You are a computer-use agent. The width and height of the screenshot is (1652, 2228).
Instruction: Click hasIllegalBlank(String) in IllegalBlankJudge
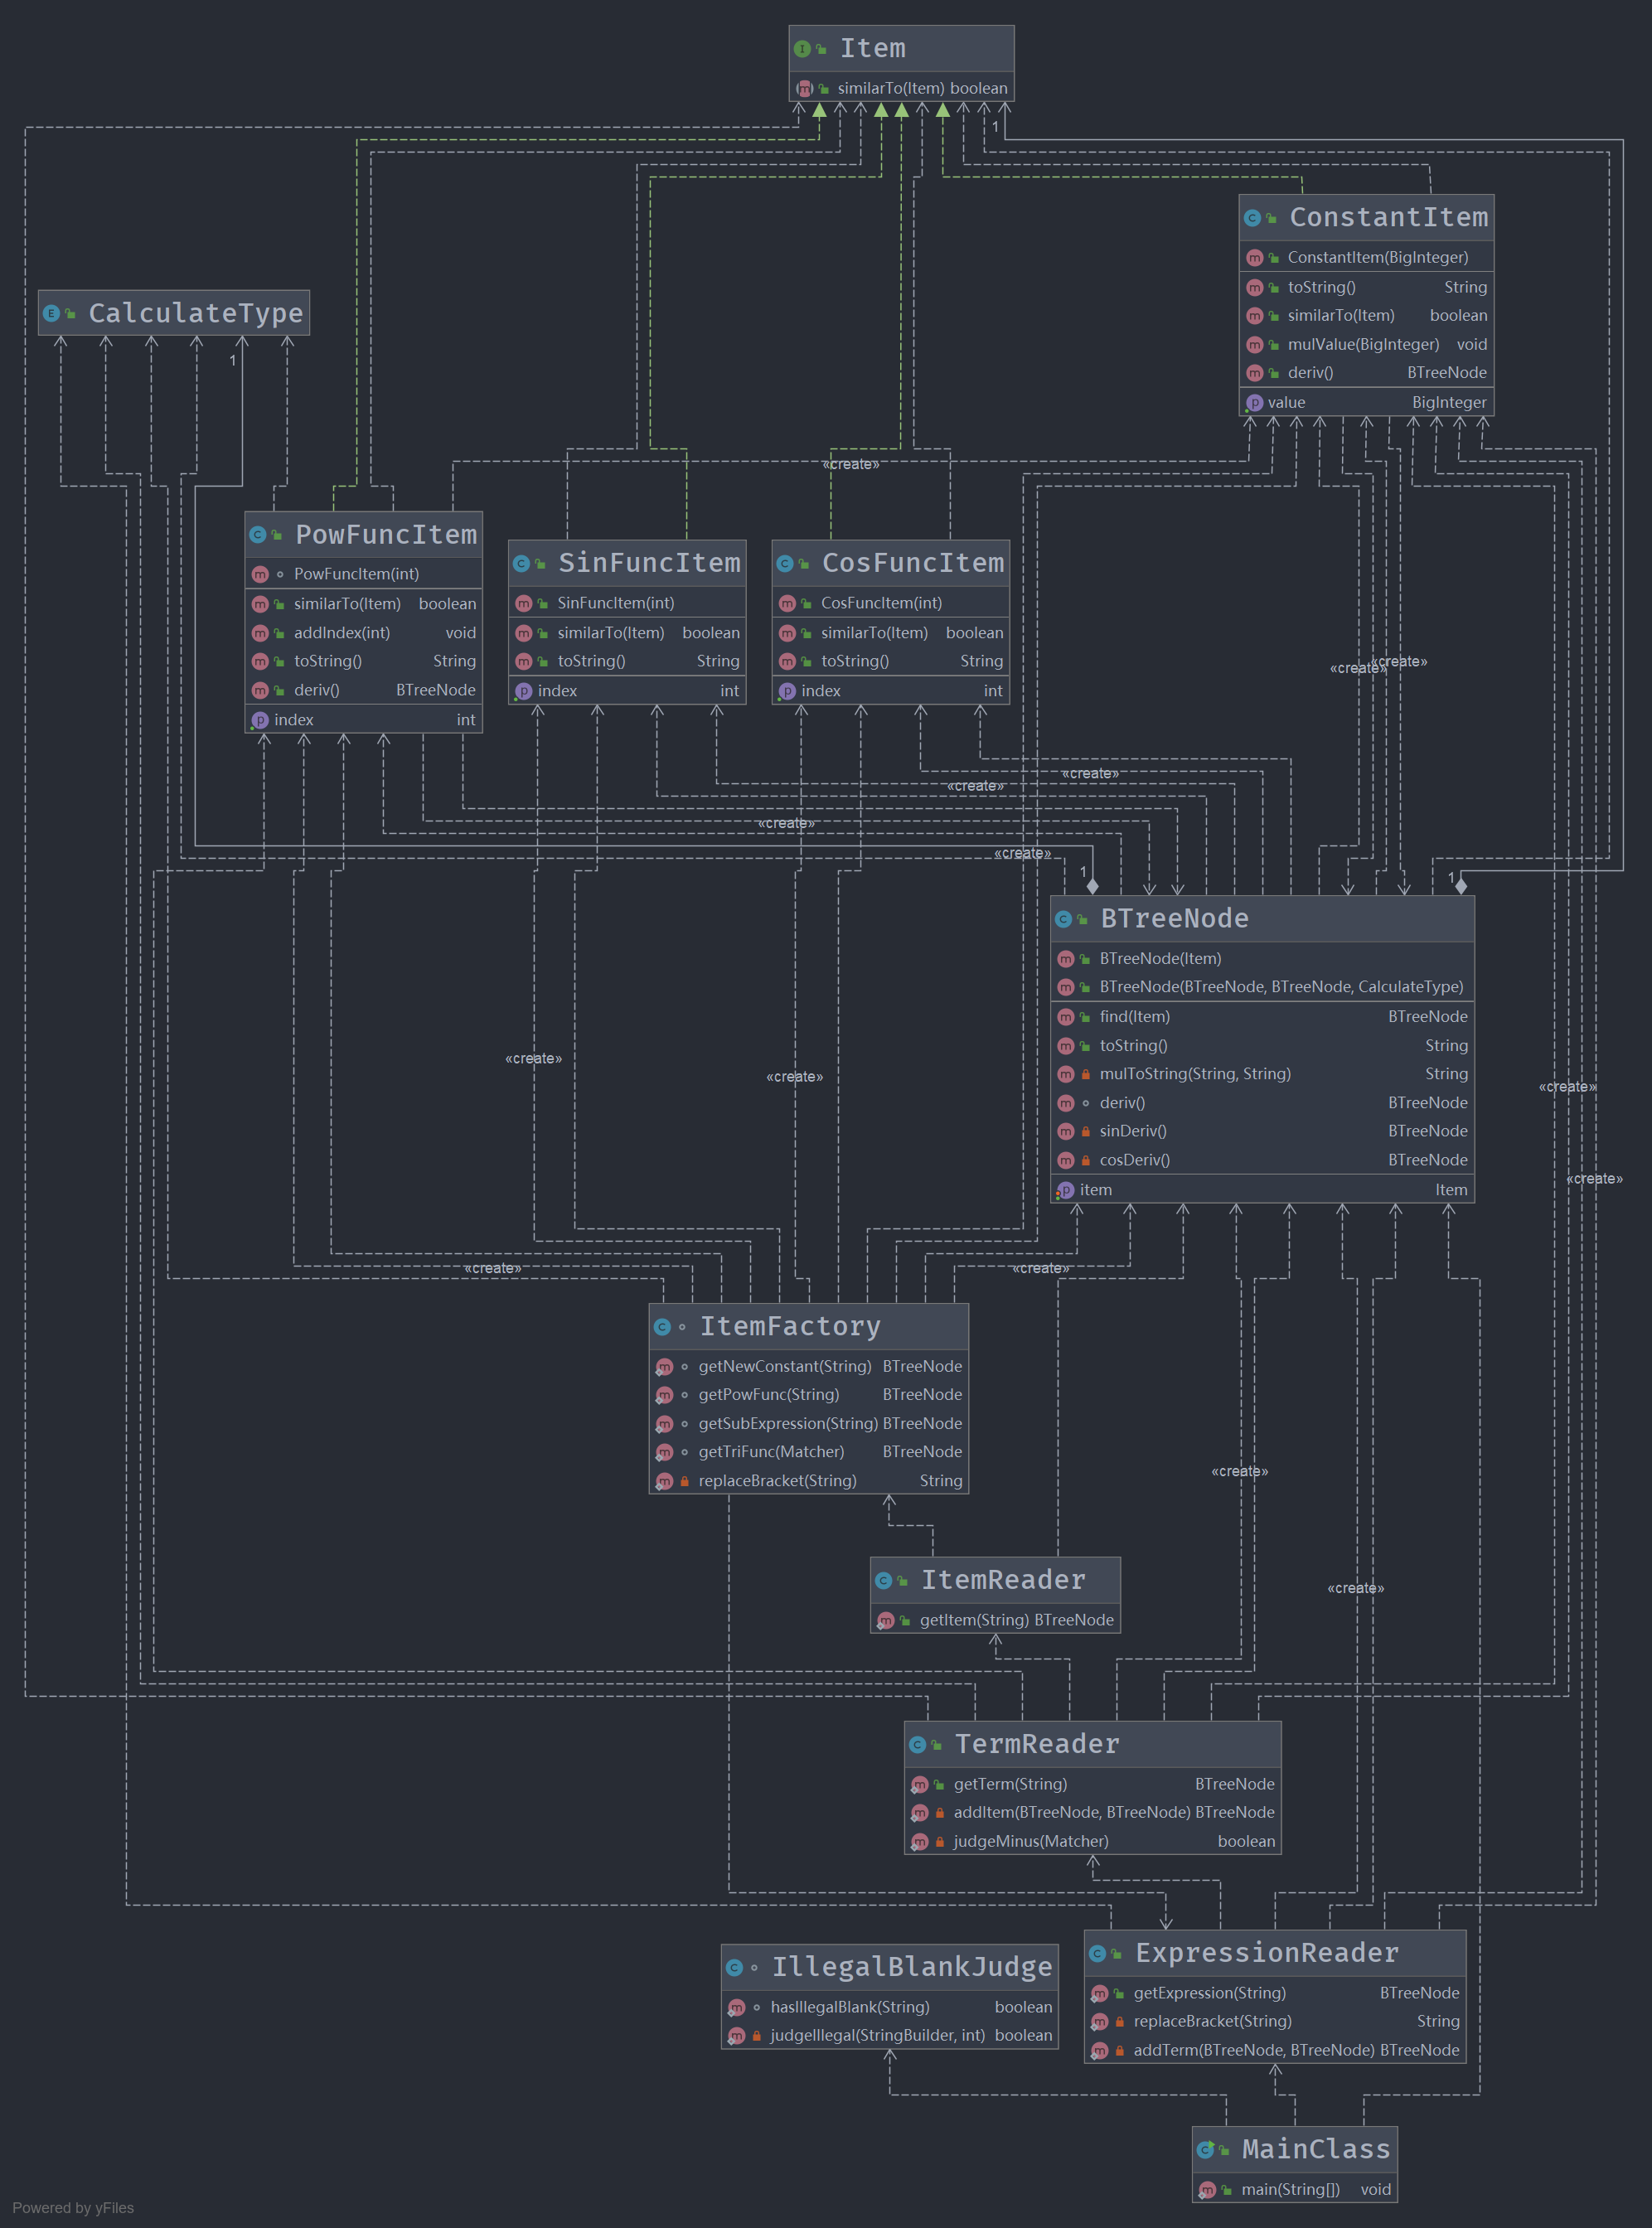(849, 2007)
